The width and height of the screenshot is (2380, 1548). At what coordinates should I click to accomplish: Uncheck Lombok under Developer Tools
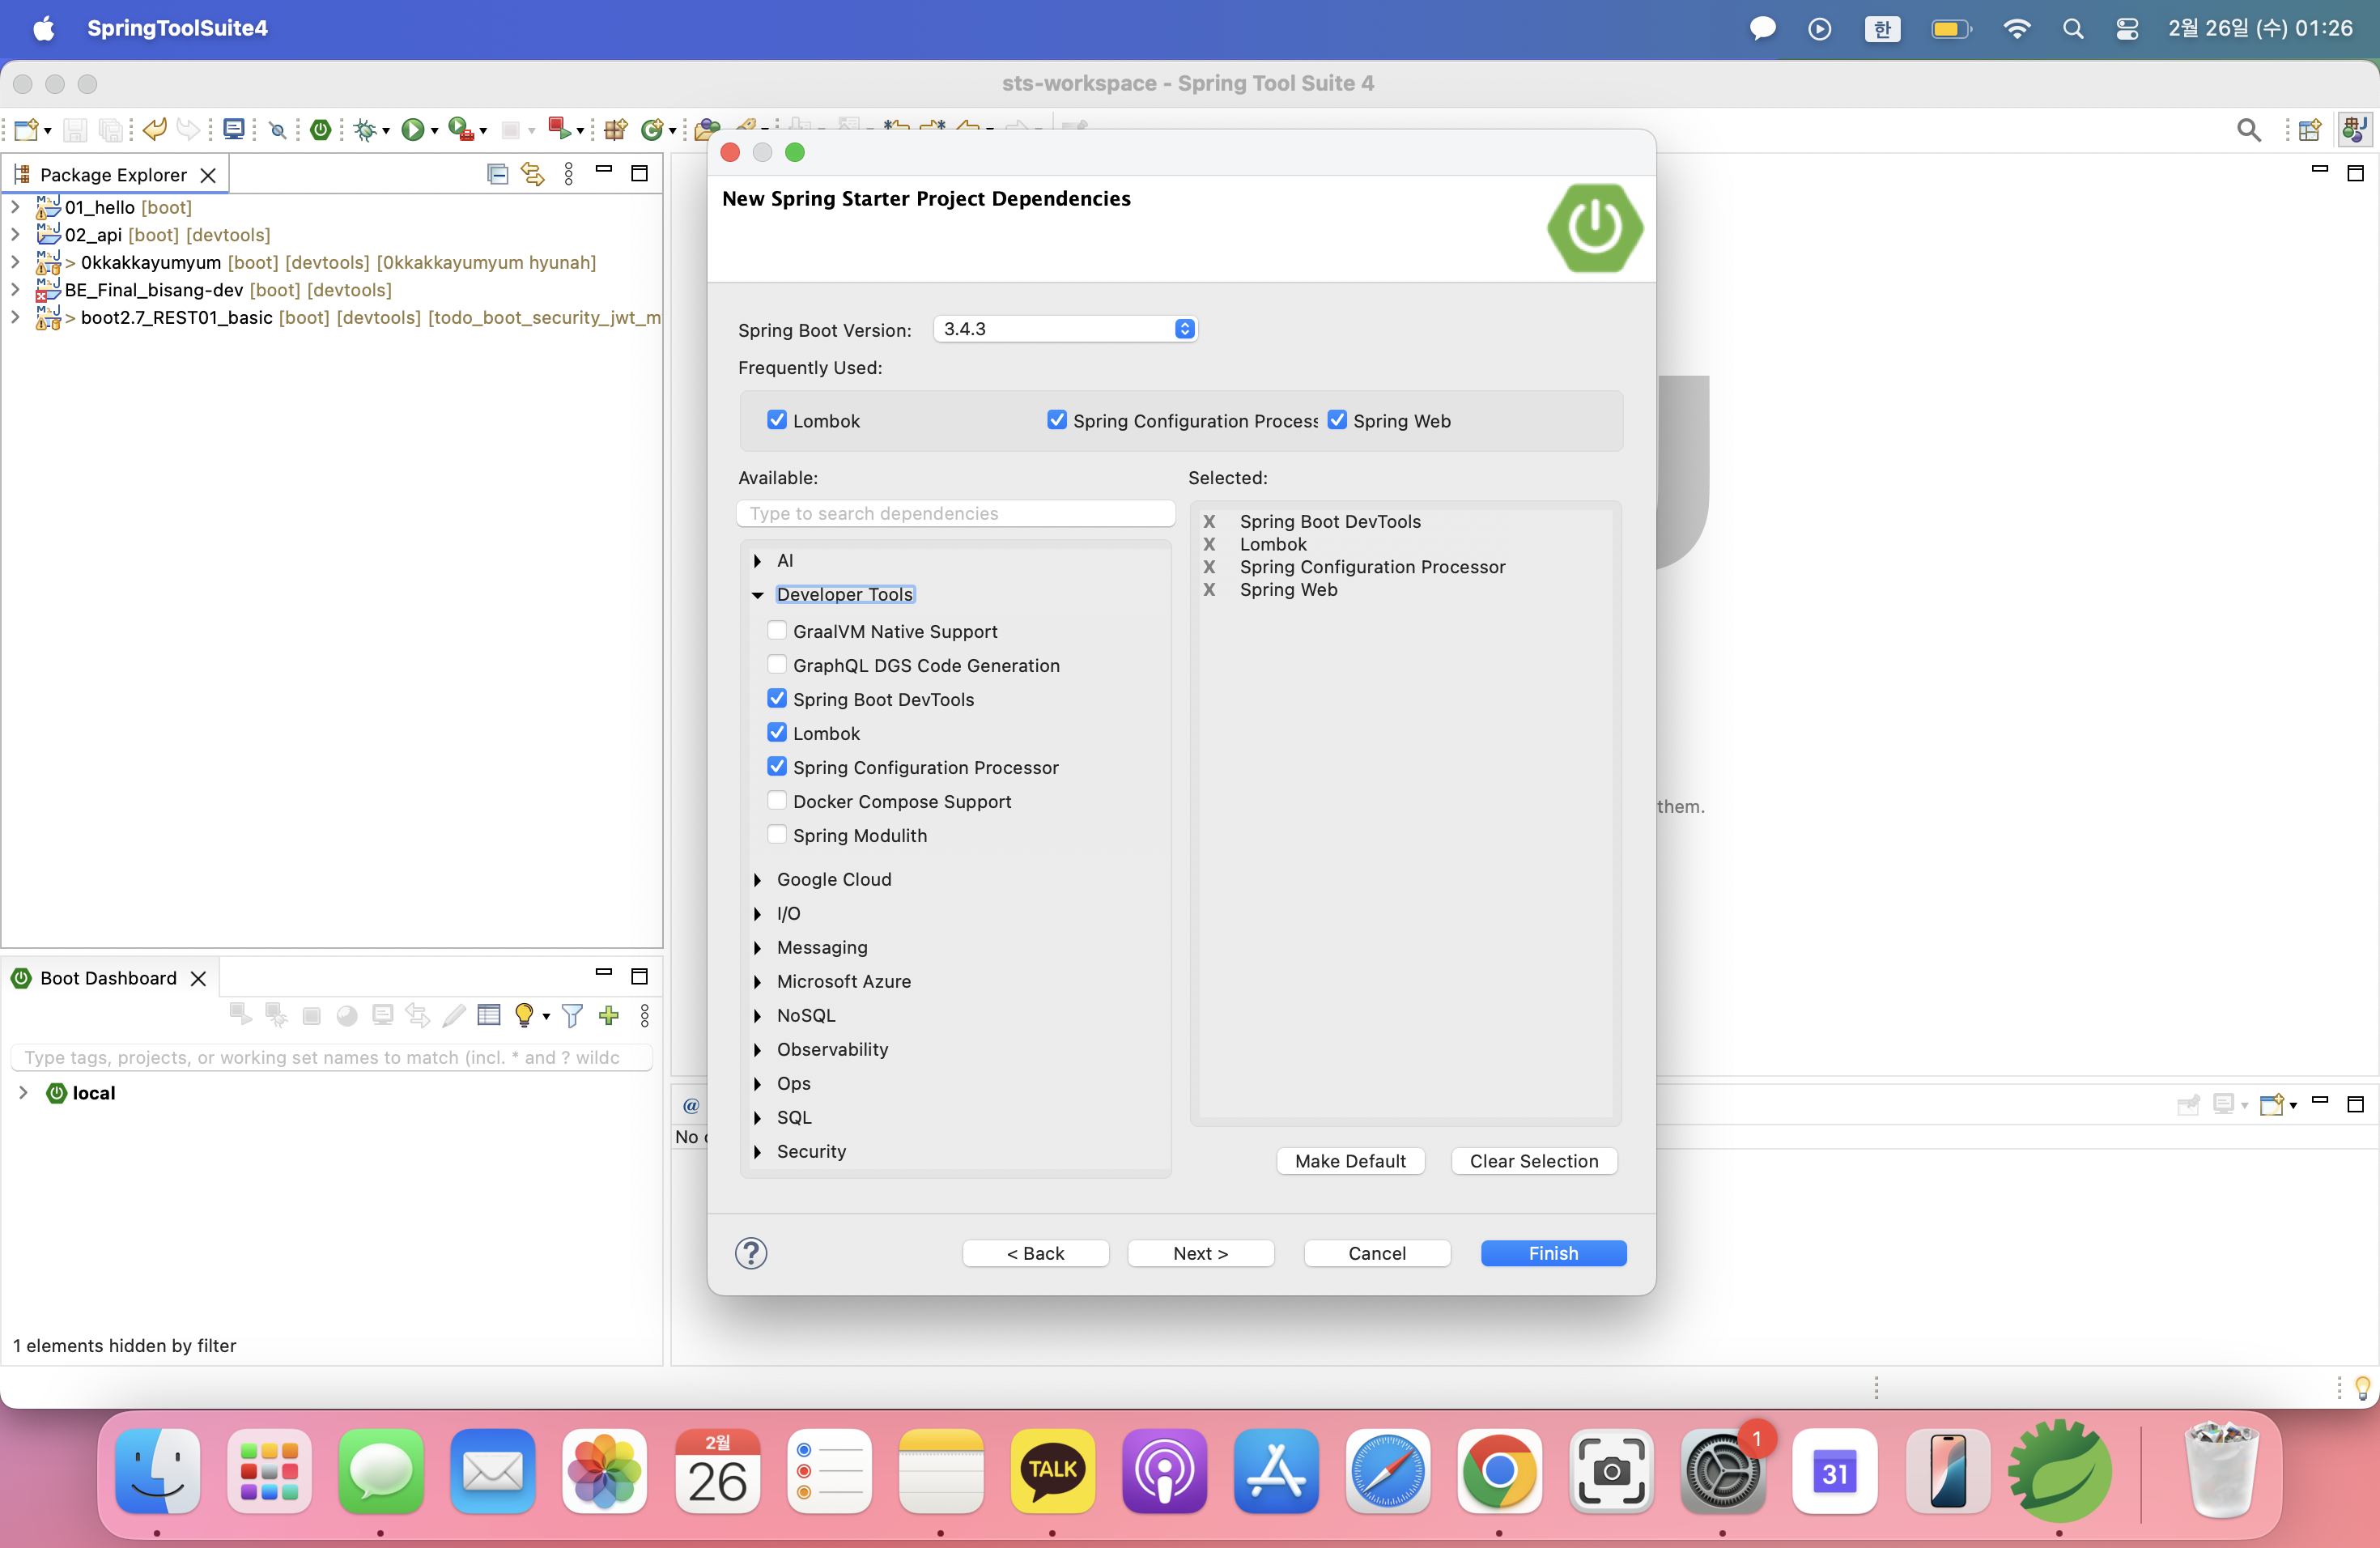click(x=777, y=733)
